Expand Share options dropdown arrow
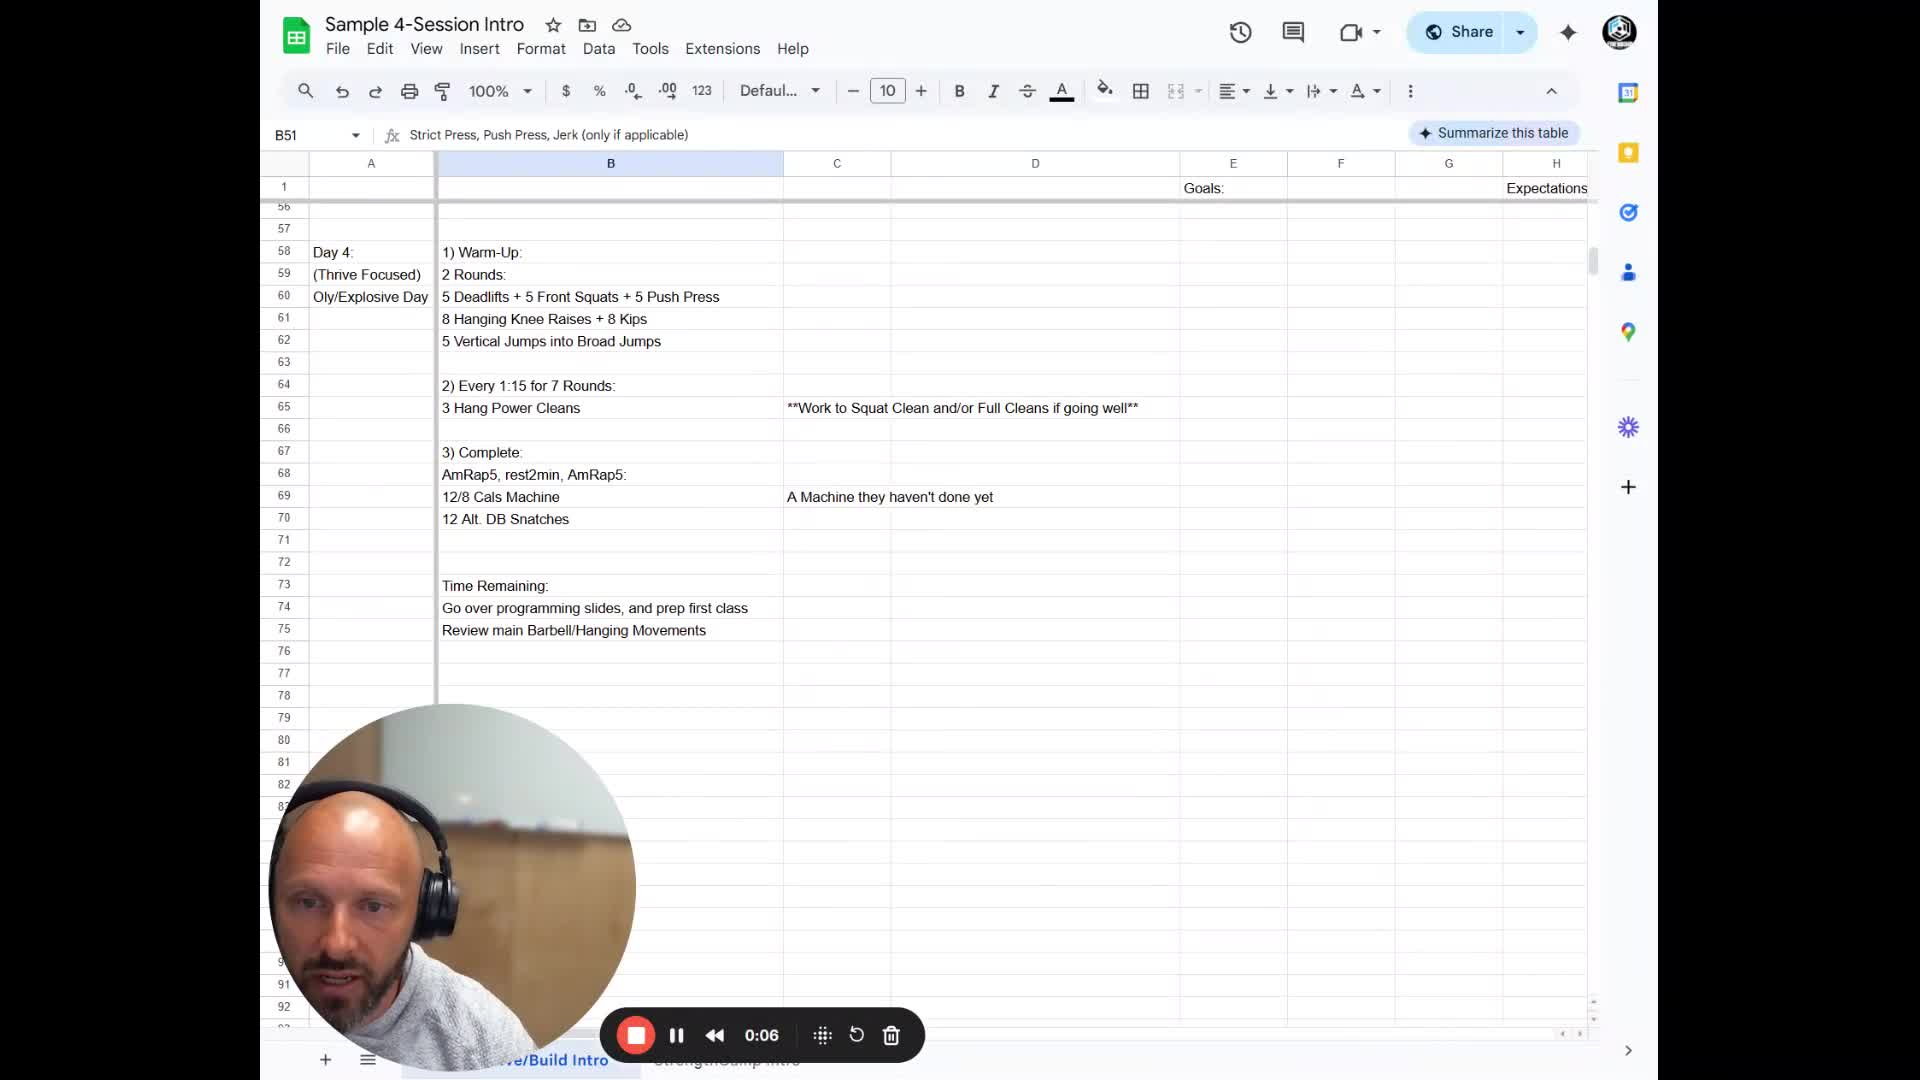The width and height of the screenshot is (1920, 1080). click(x=1520, y=32)
